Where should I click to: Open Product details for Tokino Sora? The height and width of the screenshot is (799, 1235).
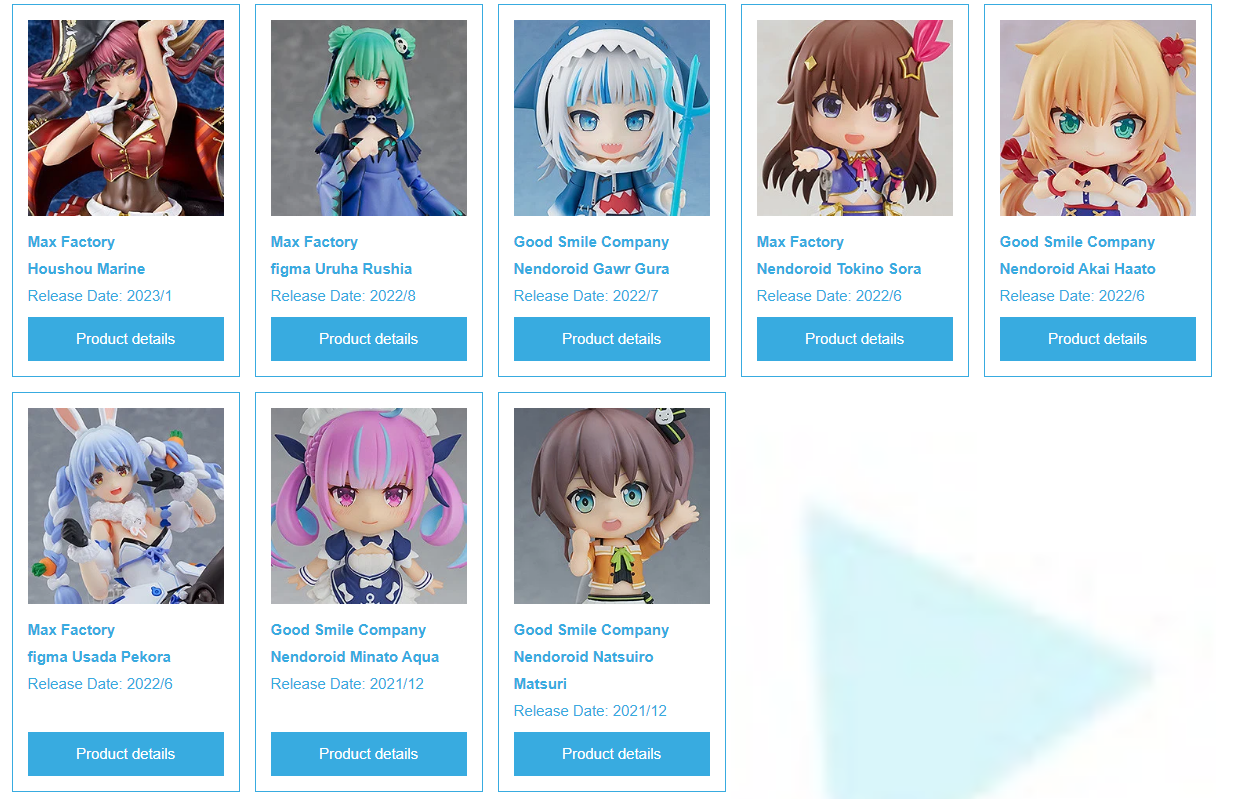855,339
